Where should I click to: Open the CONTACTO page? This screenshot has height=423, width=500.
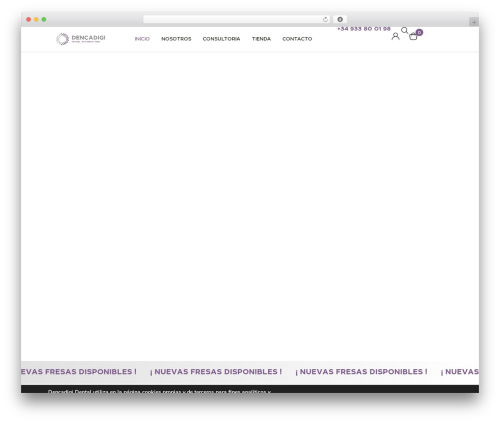(x=297, y=39)
